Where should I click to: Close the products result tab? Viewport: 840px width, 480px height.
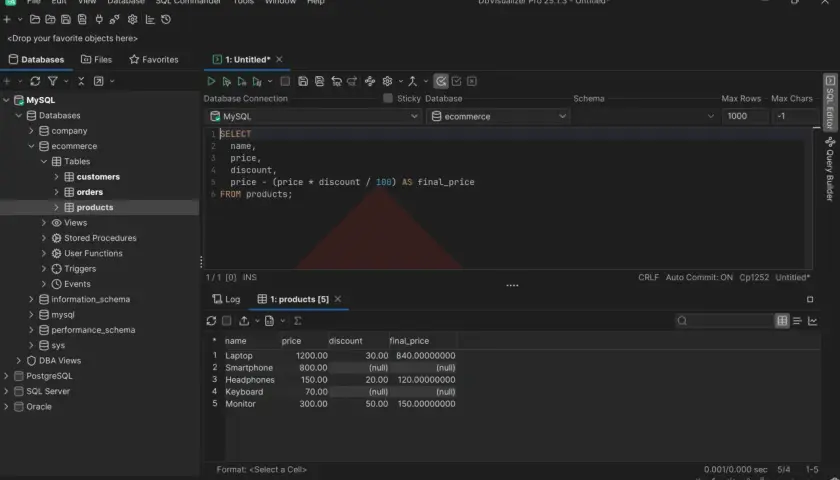click(x=338, y=299)
